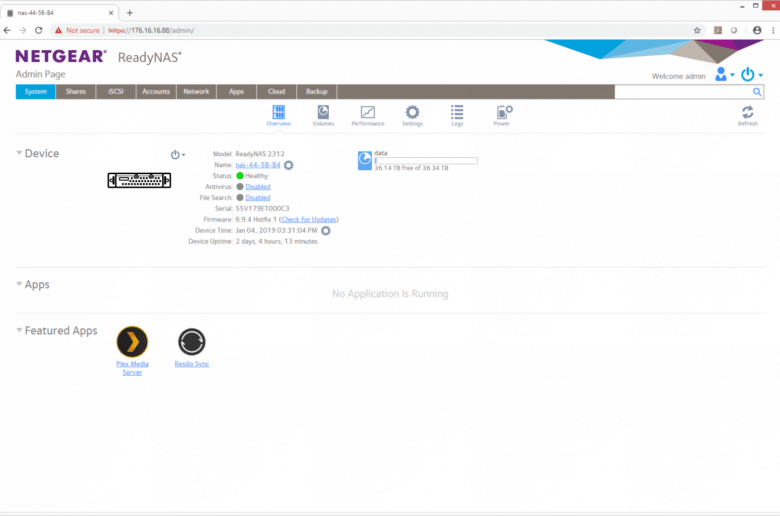This screenshot has height=516, width=780.
Task: Click the NETGEAR logo
Action: tap(61, 56)
